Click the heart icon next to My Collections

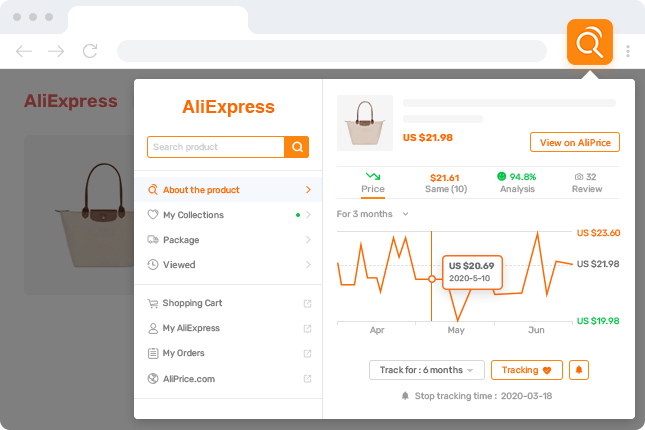coord(153,215)
